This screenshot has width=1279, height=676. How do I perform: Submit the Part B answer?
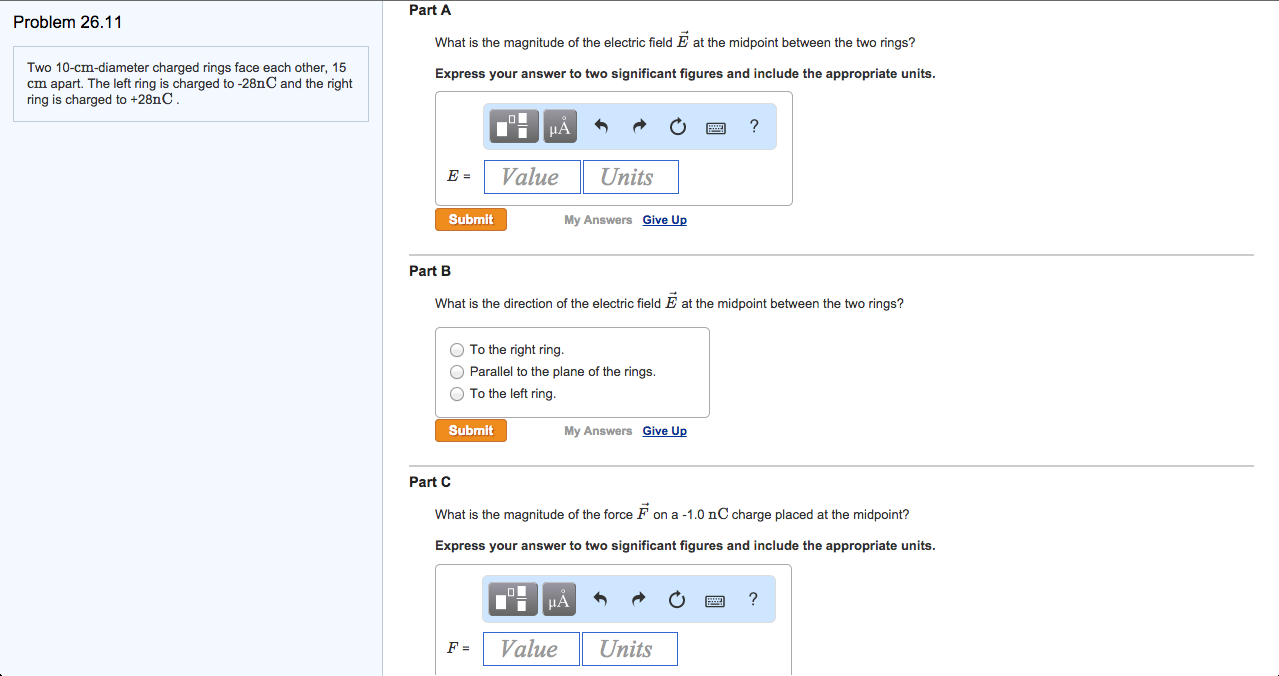click(x=471, y=430)
